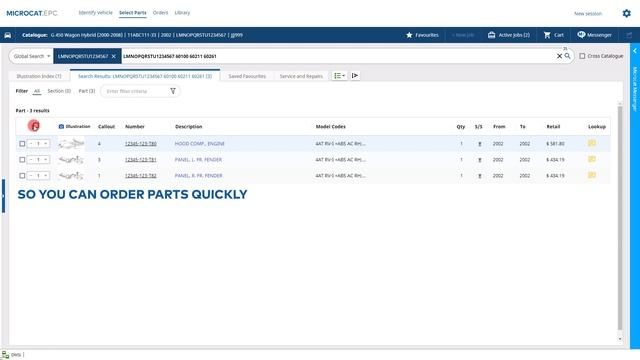Select checkbox for HOOD COMP., ENGINE row

pos(22,144)
